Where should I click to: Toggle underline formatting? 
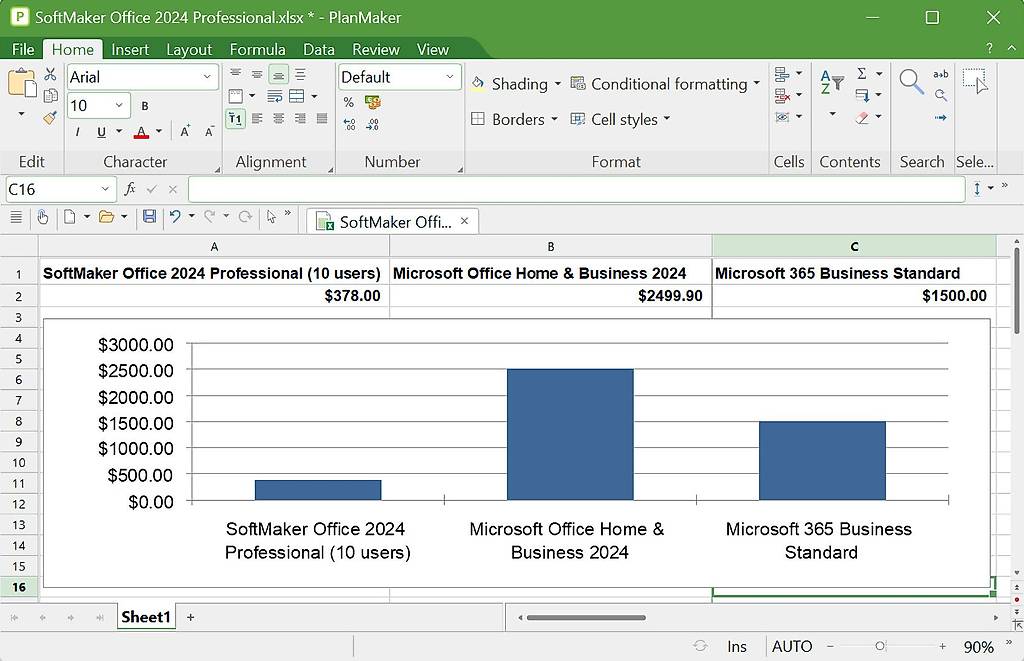tap(101, 131)
